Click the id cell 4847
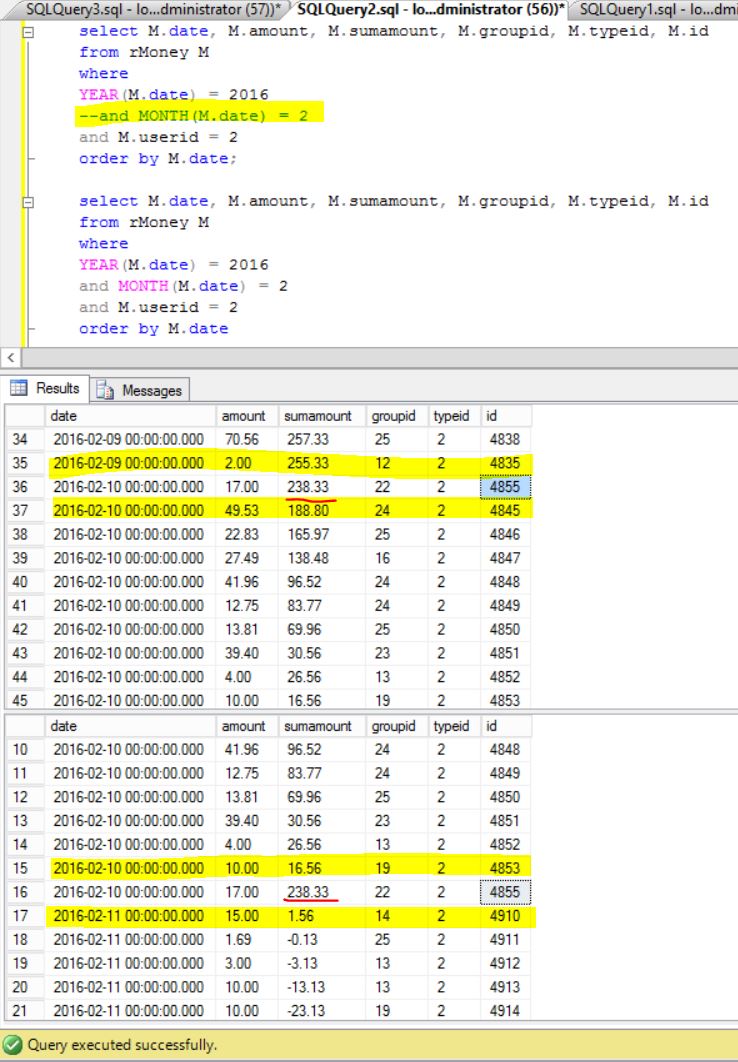 pos(505,558)
